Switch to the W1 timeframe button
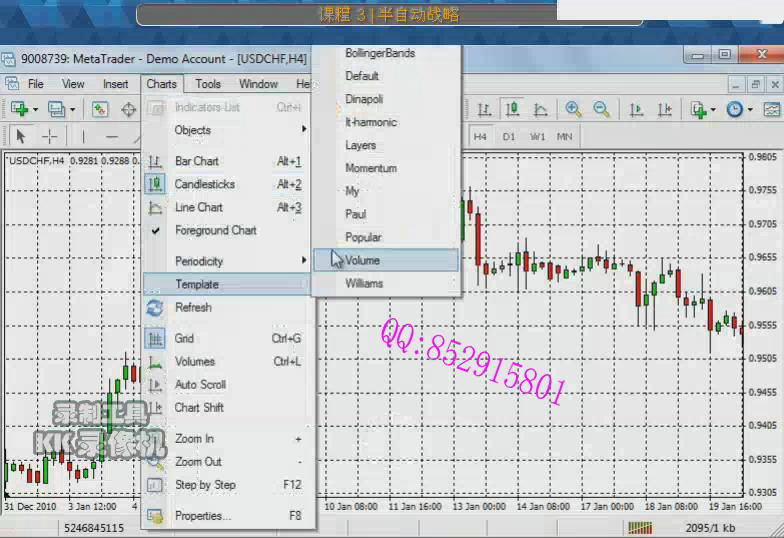The image size is (784, 538). pos(537,136)
